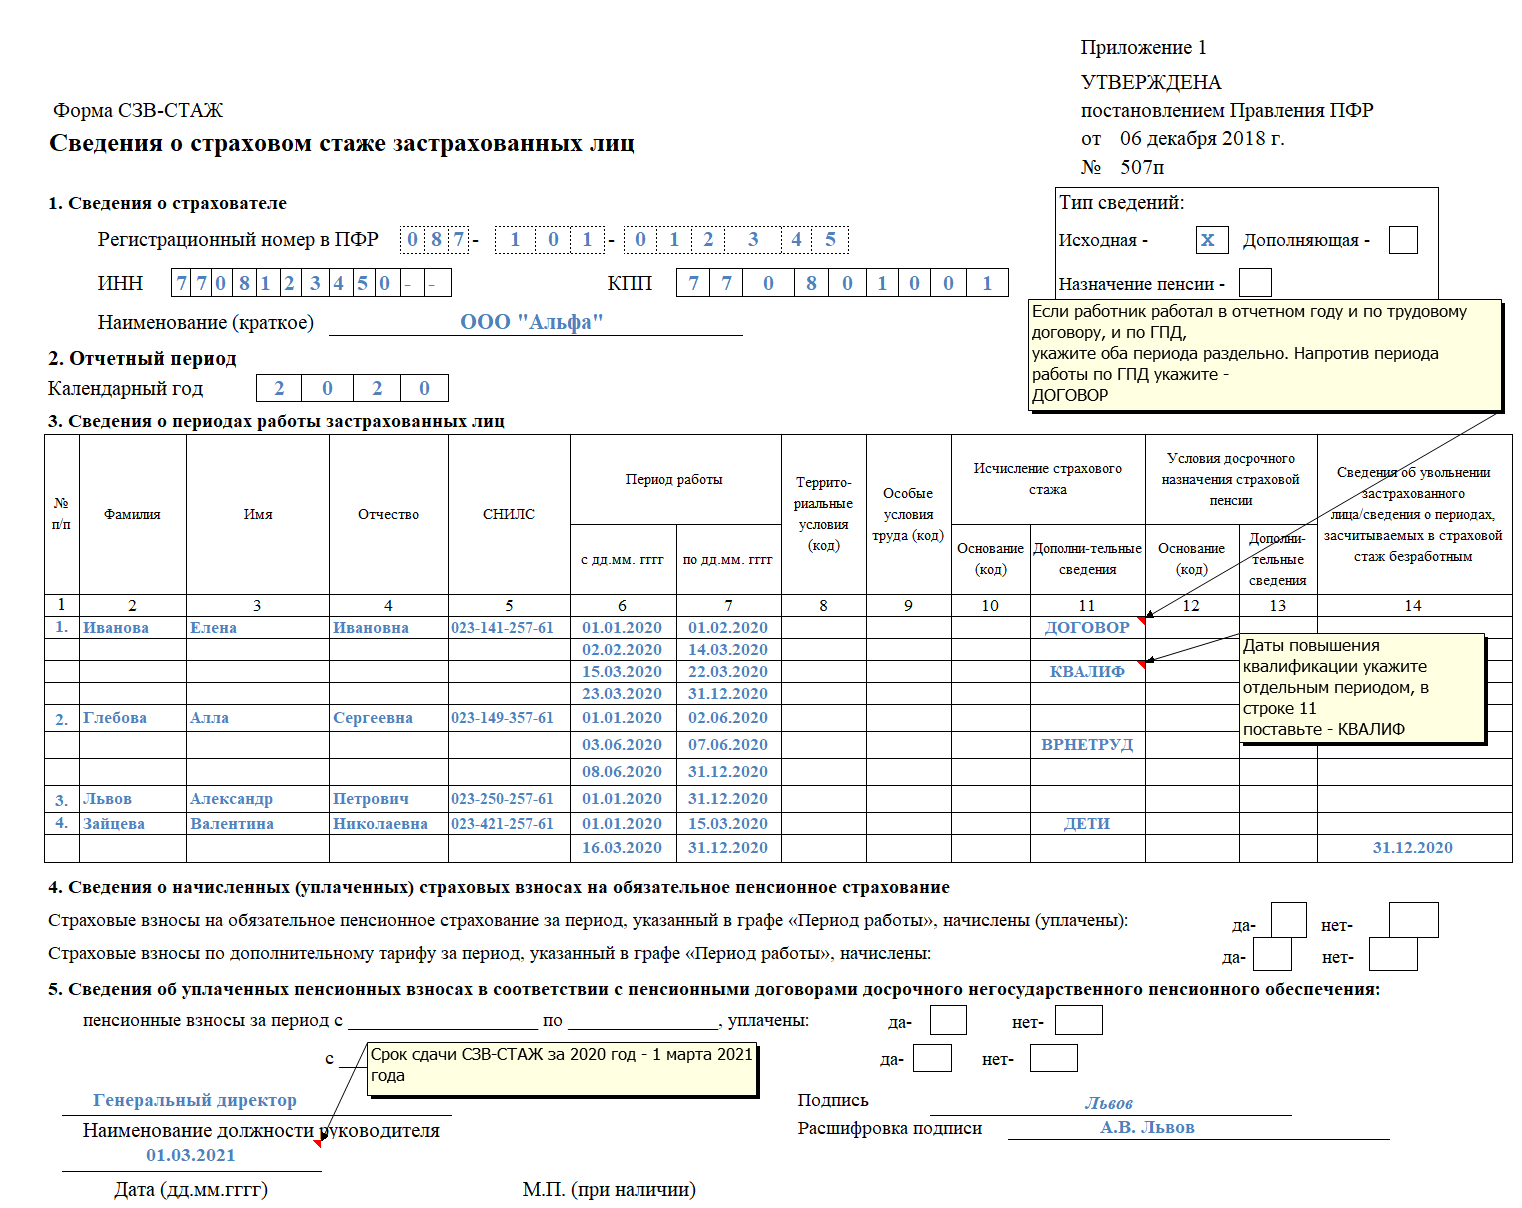
Task: Tick нет for обязательное пенсионное страхование contributions
Action: (1414, 920)
